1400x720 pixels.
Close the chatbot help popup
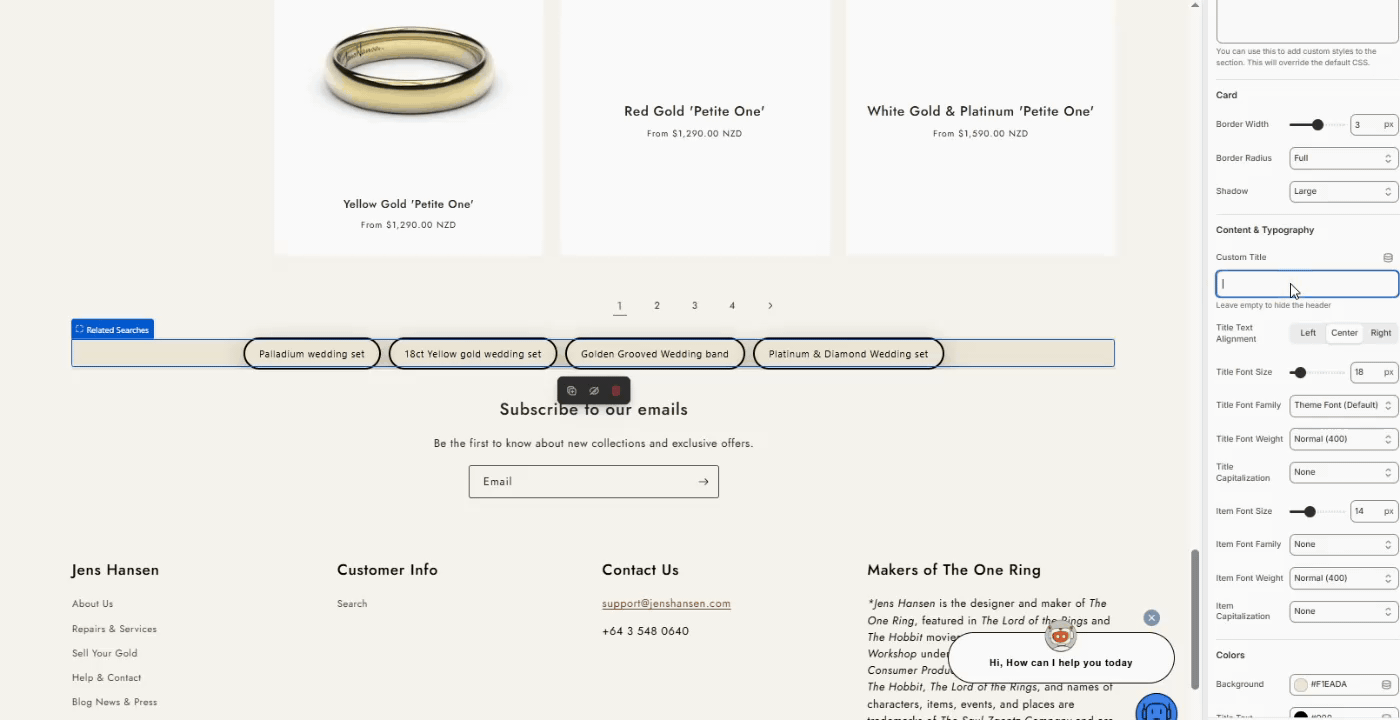point(1151,618)
